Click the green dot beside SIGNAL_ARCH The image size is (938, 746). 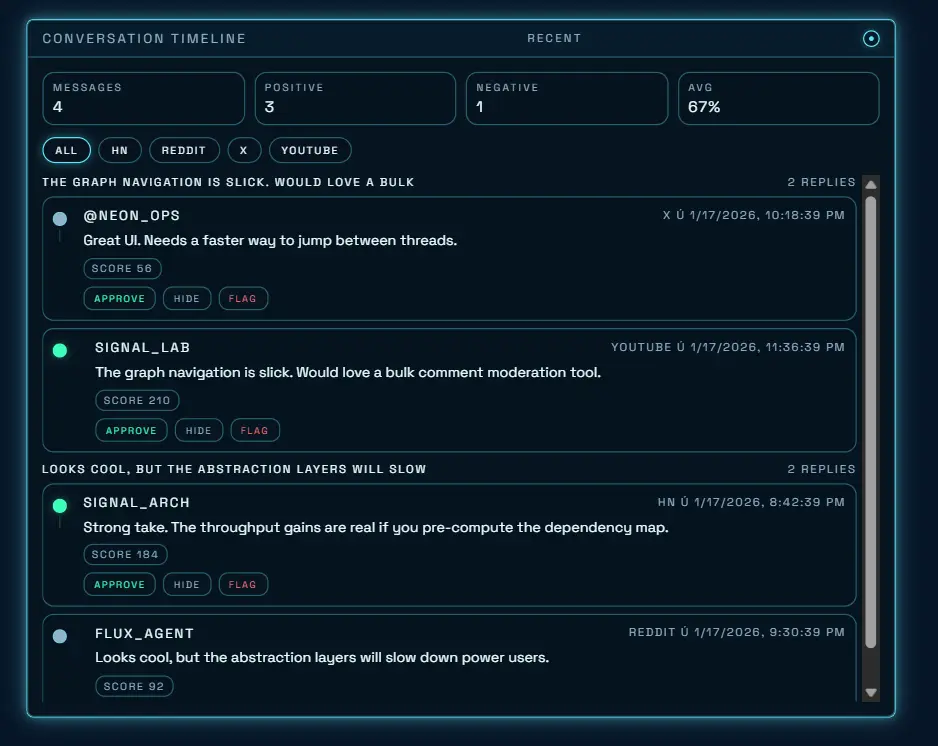pyautogui.click(x=60, y=505)
